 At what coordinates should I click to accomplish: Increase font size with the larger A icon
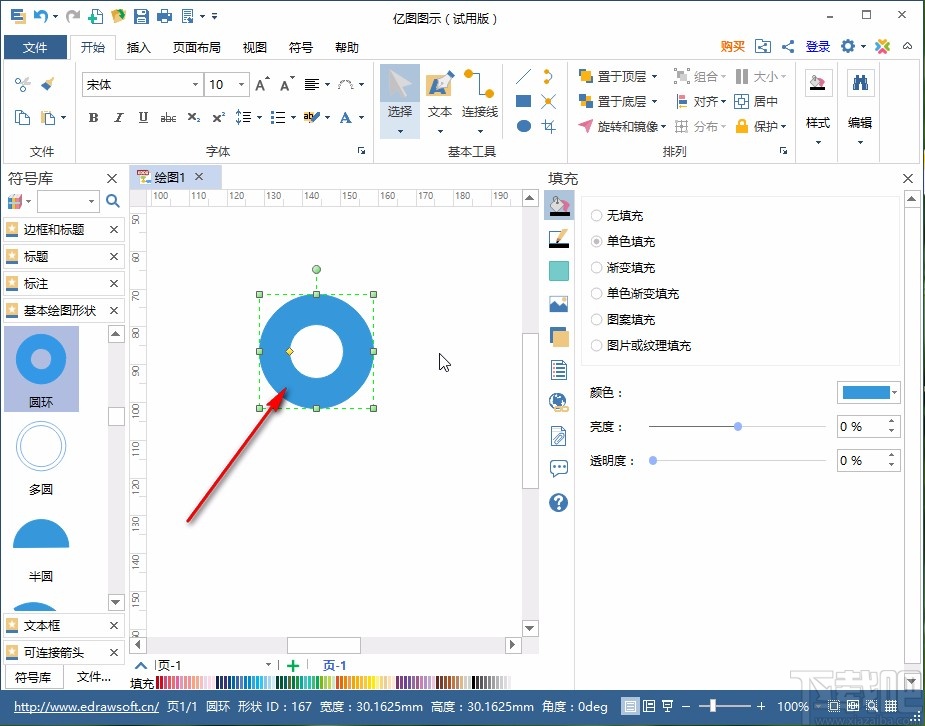pos(263,84)
